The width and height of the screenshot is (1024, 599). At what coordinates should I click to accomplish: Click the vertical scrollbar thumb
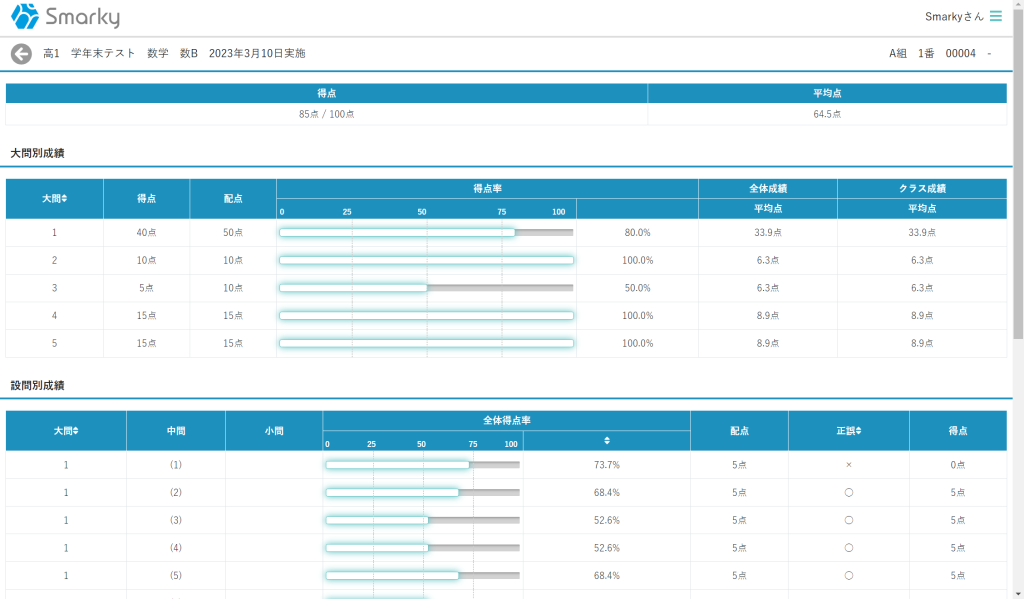pos(1018,173)
